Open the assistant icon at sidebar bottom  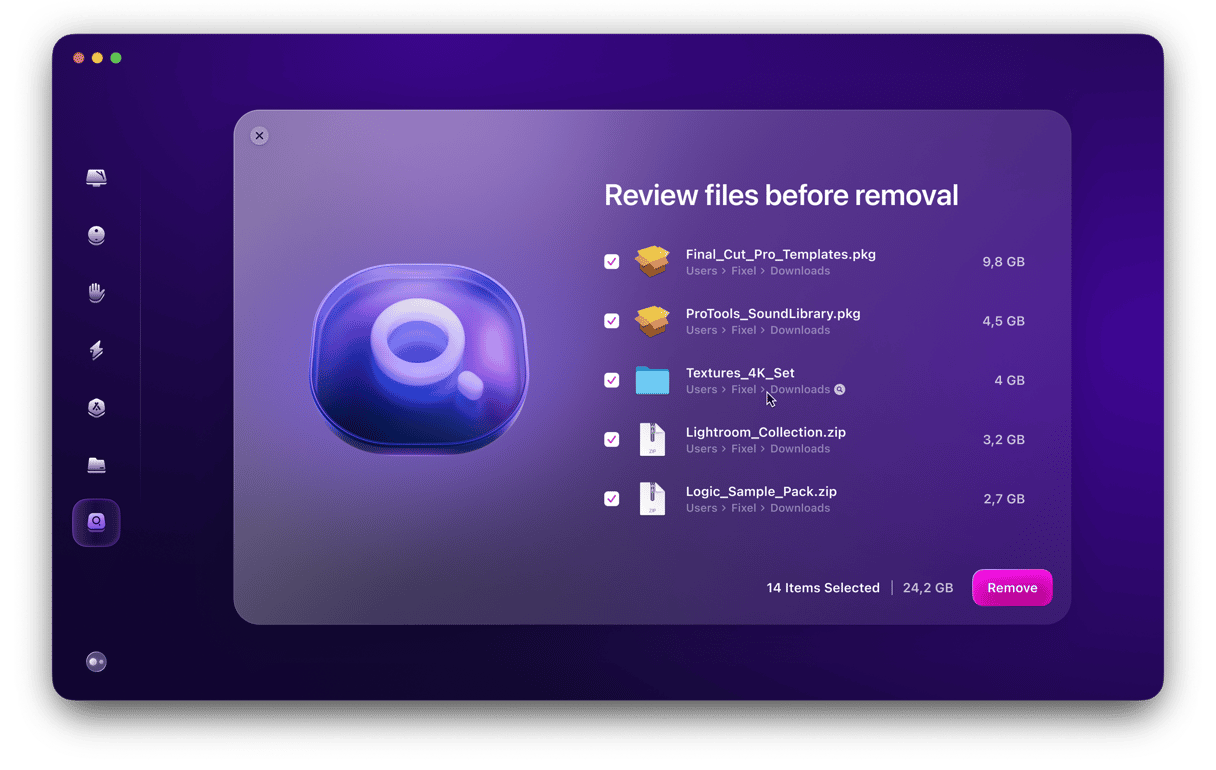[96, 662]
